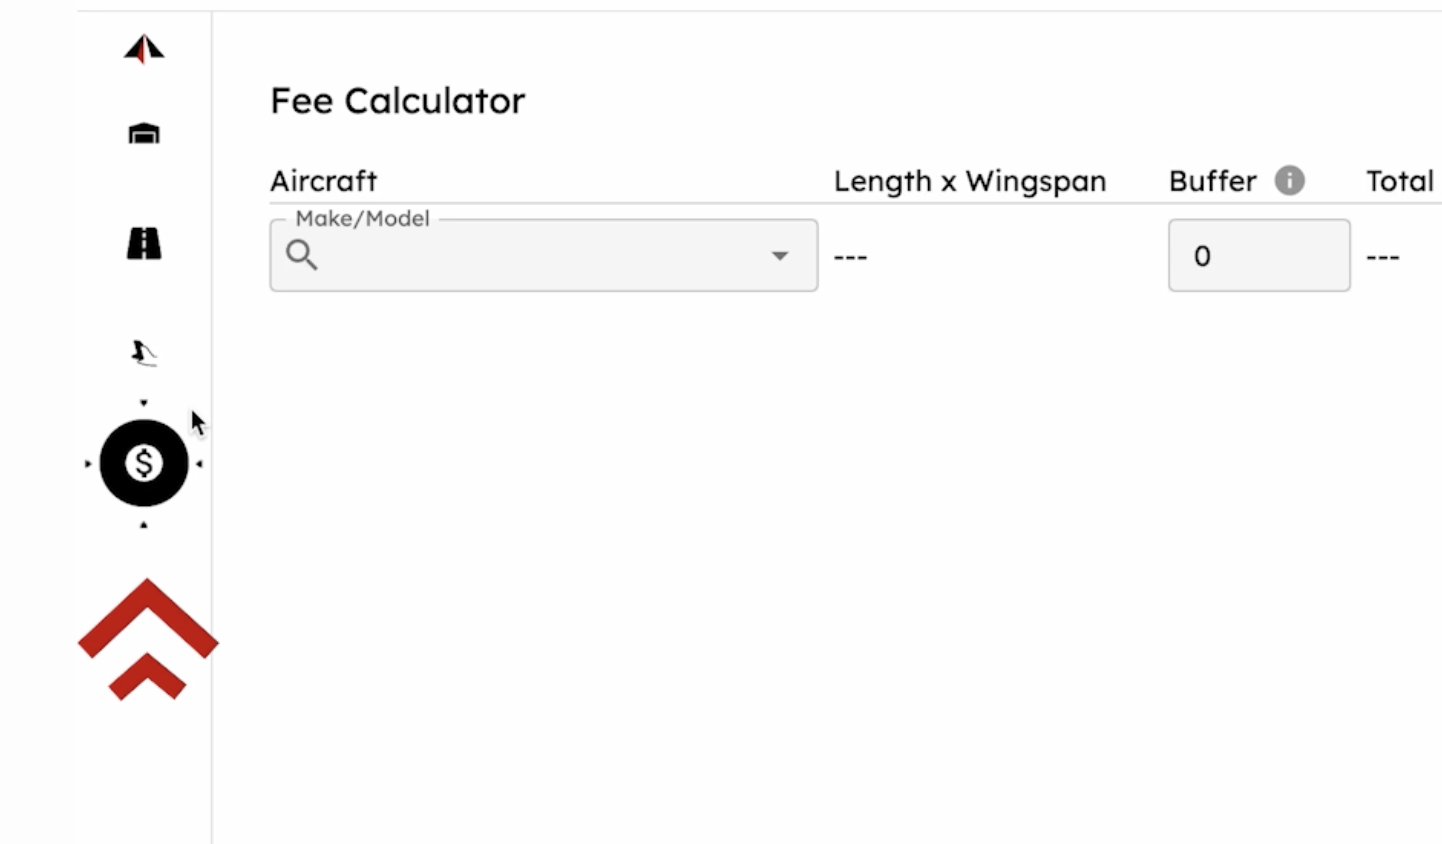Click the Fee Calculator page title
Screen dimensions: 1442x844
397,101
